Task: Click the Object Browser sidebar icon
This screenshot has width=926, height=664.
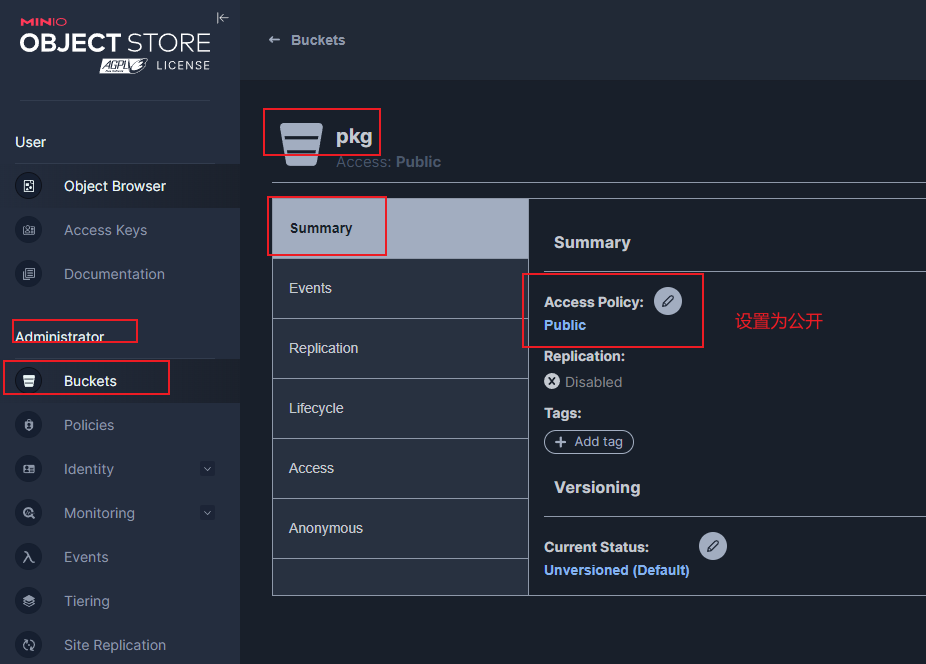Action: [x=29, y=186]
